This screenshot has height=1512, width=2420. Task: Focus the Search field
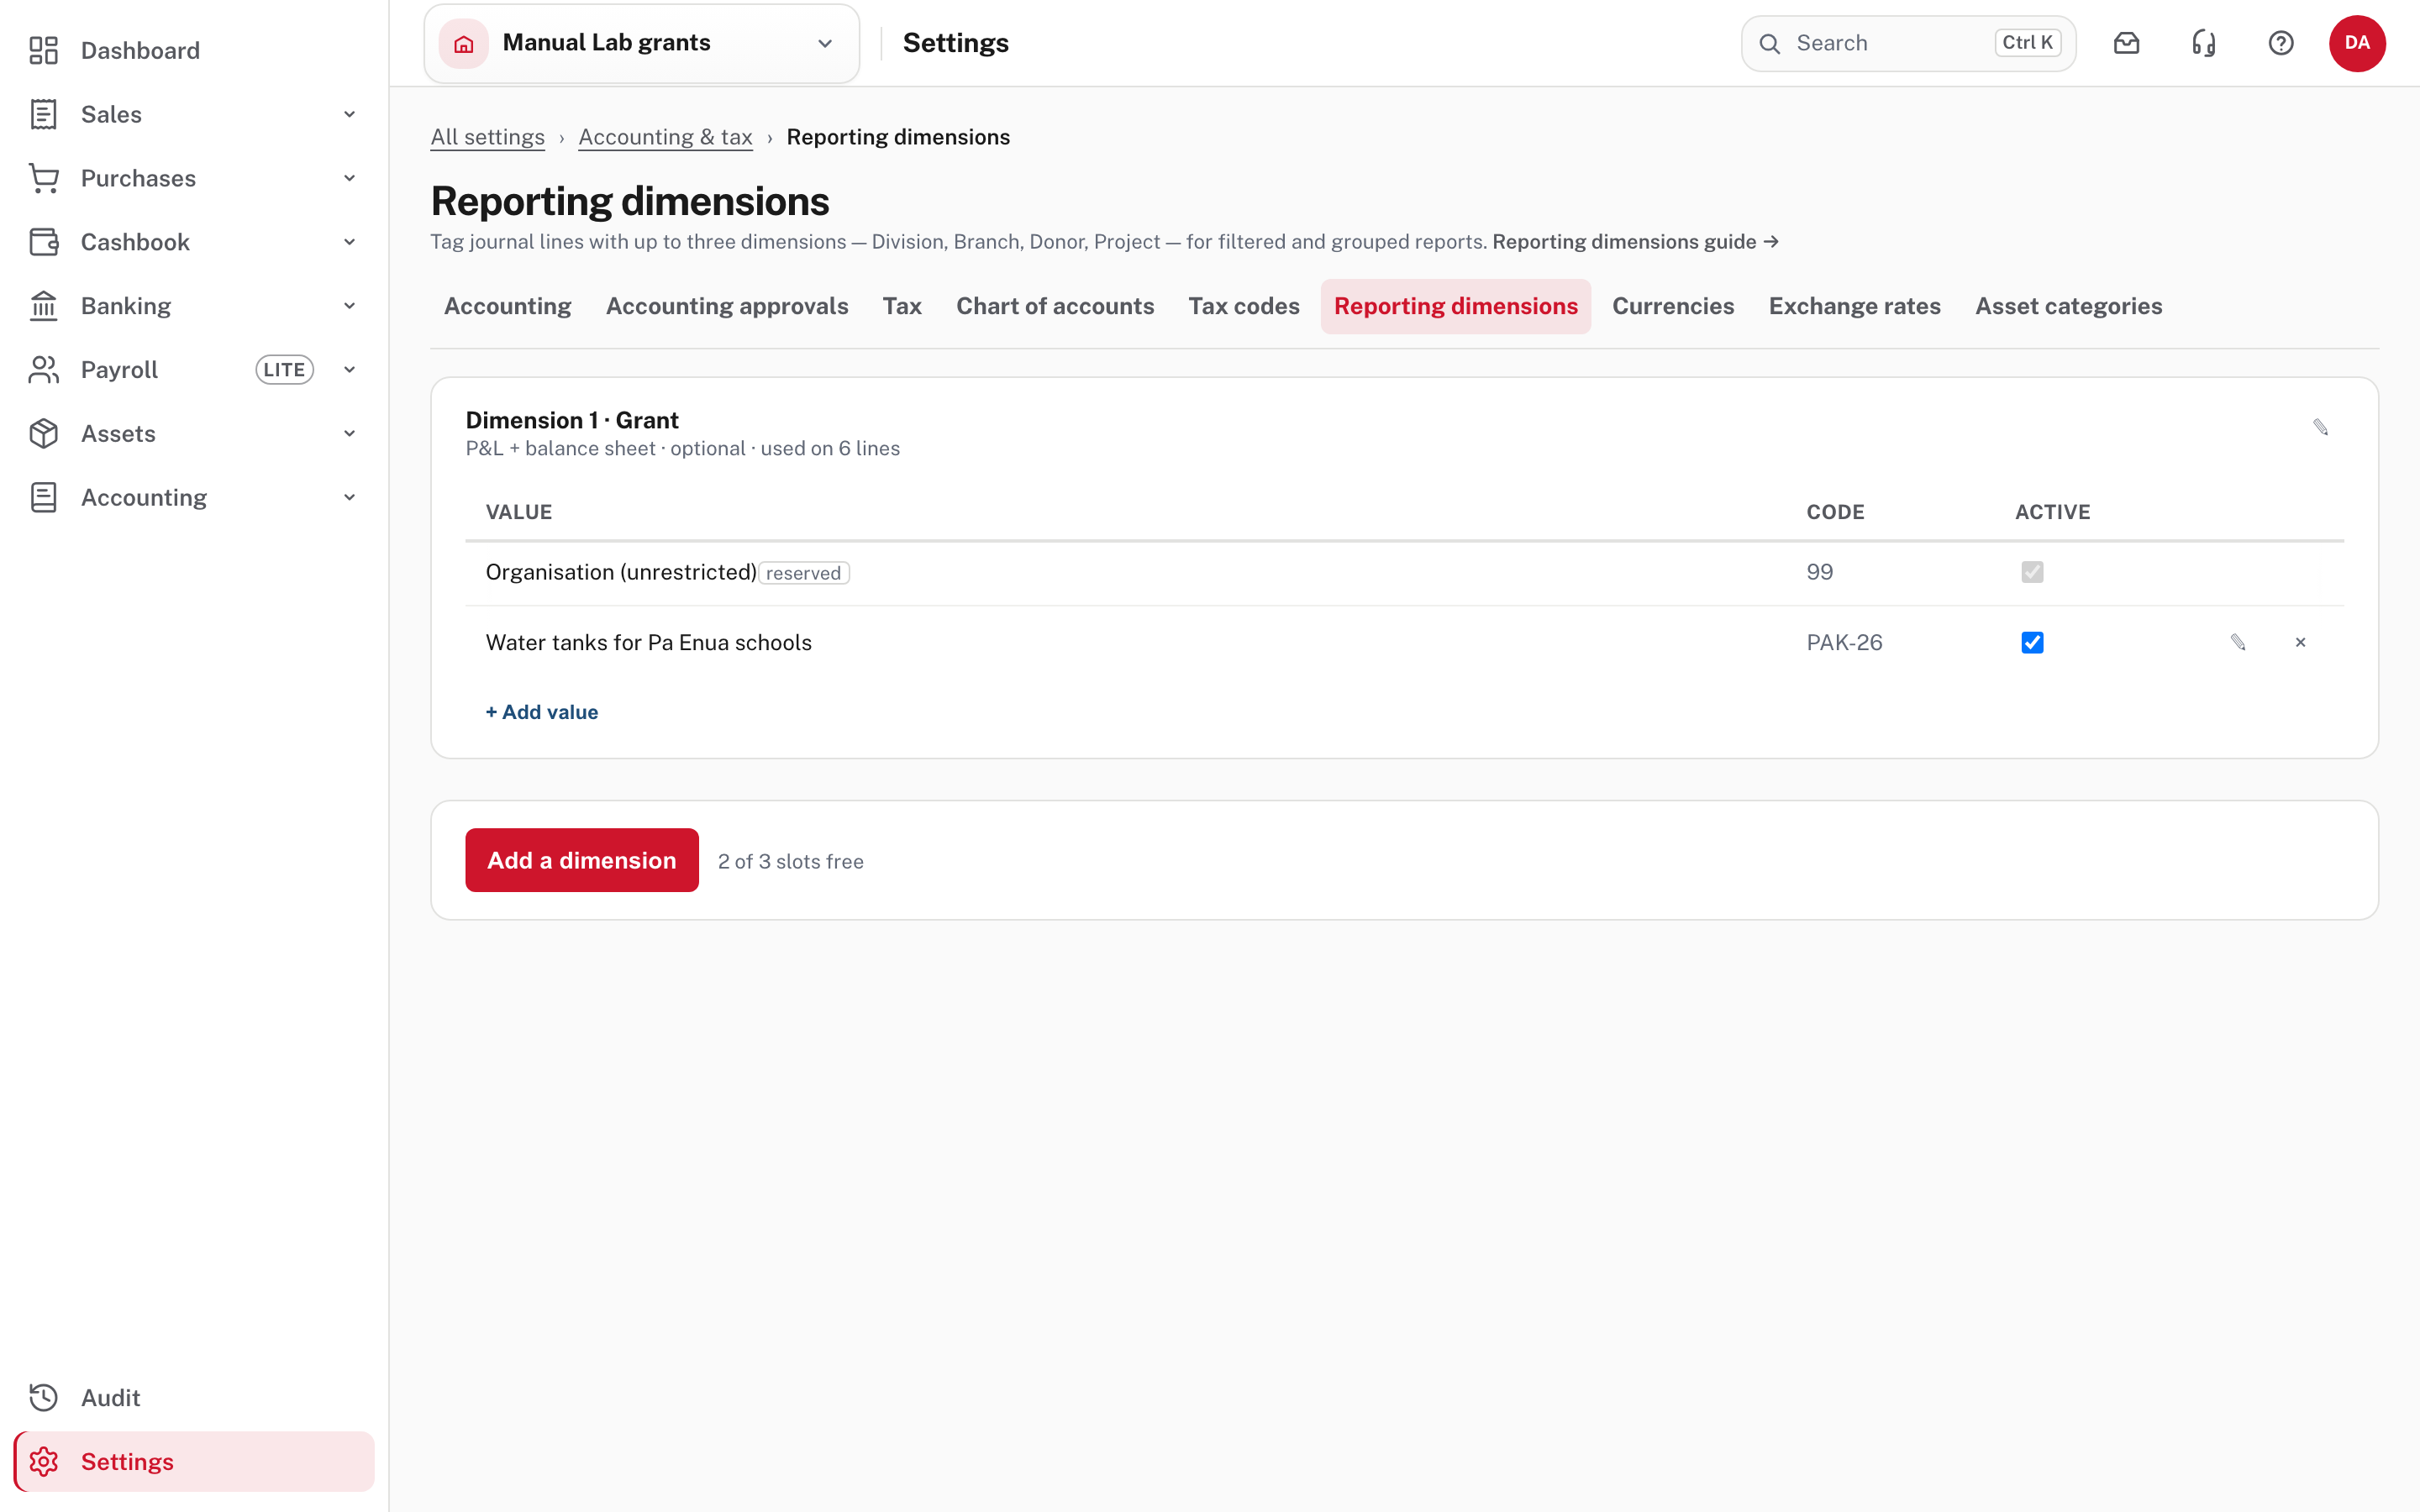[1908, 43]
